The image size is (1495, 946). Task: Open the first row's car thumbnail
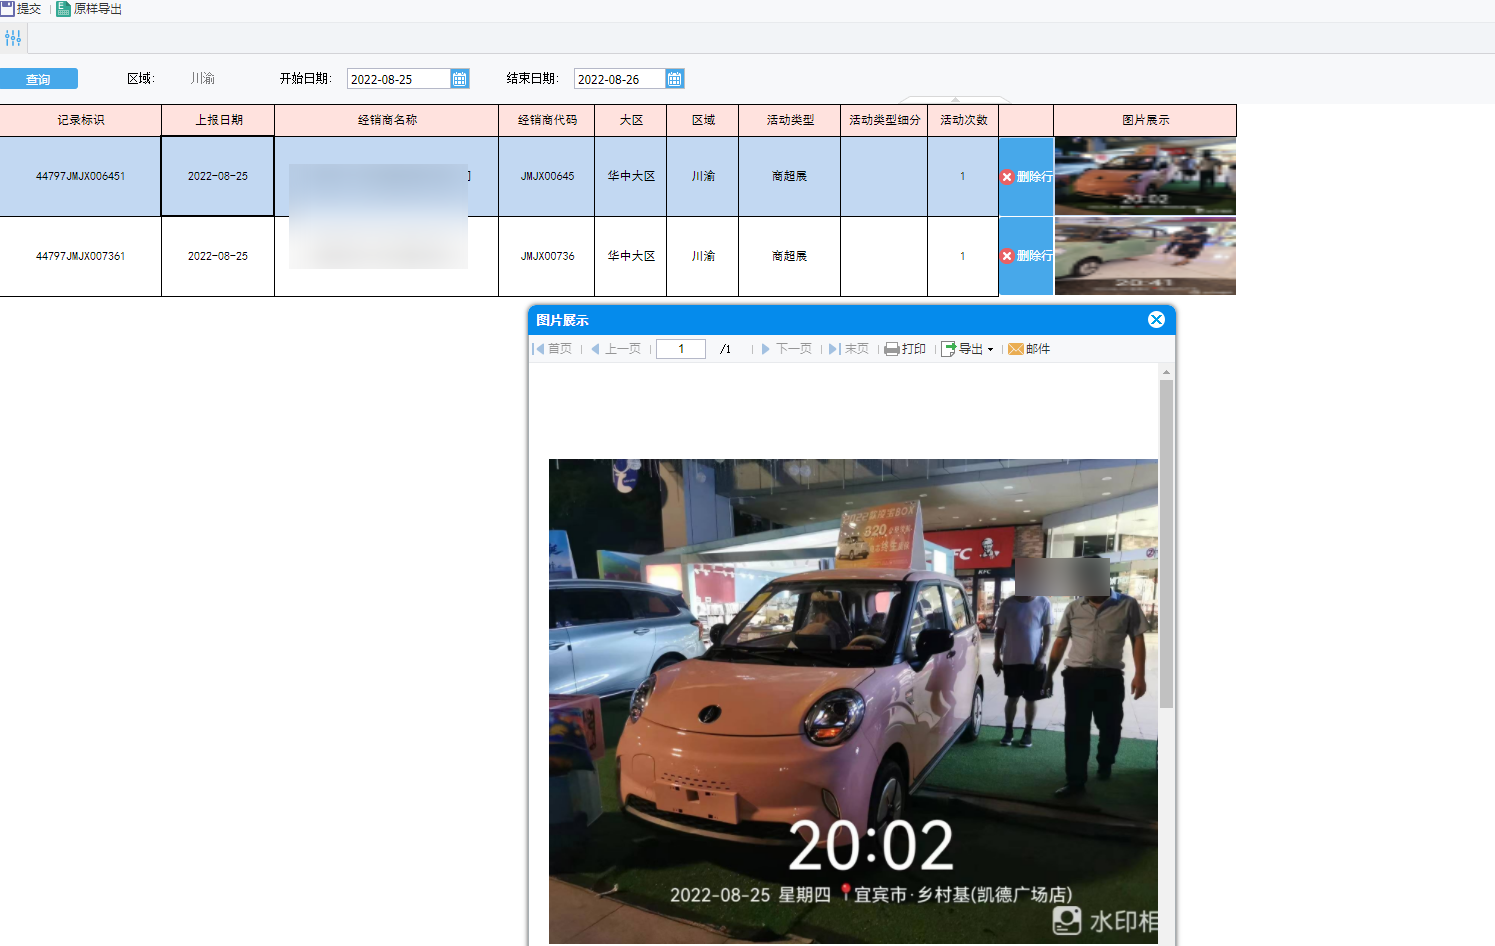1145,176
